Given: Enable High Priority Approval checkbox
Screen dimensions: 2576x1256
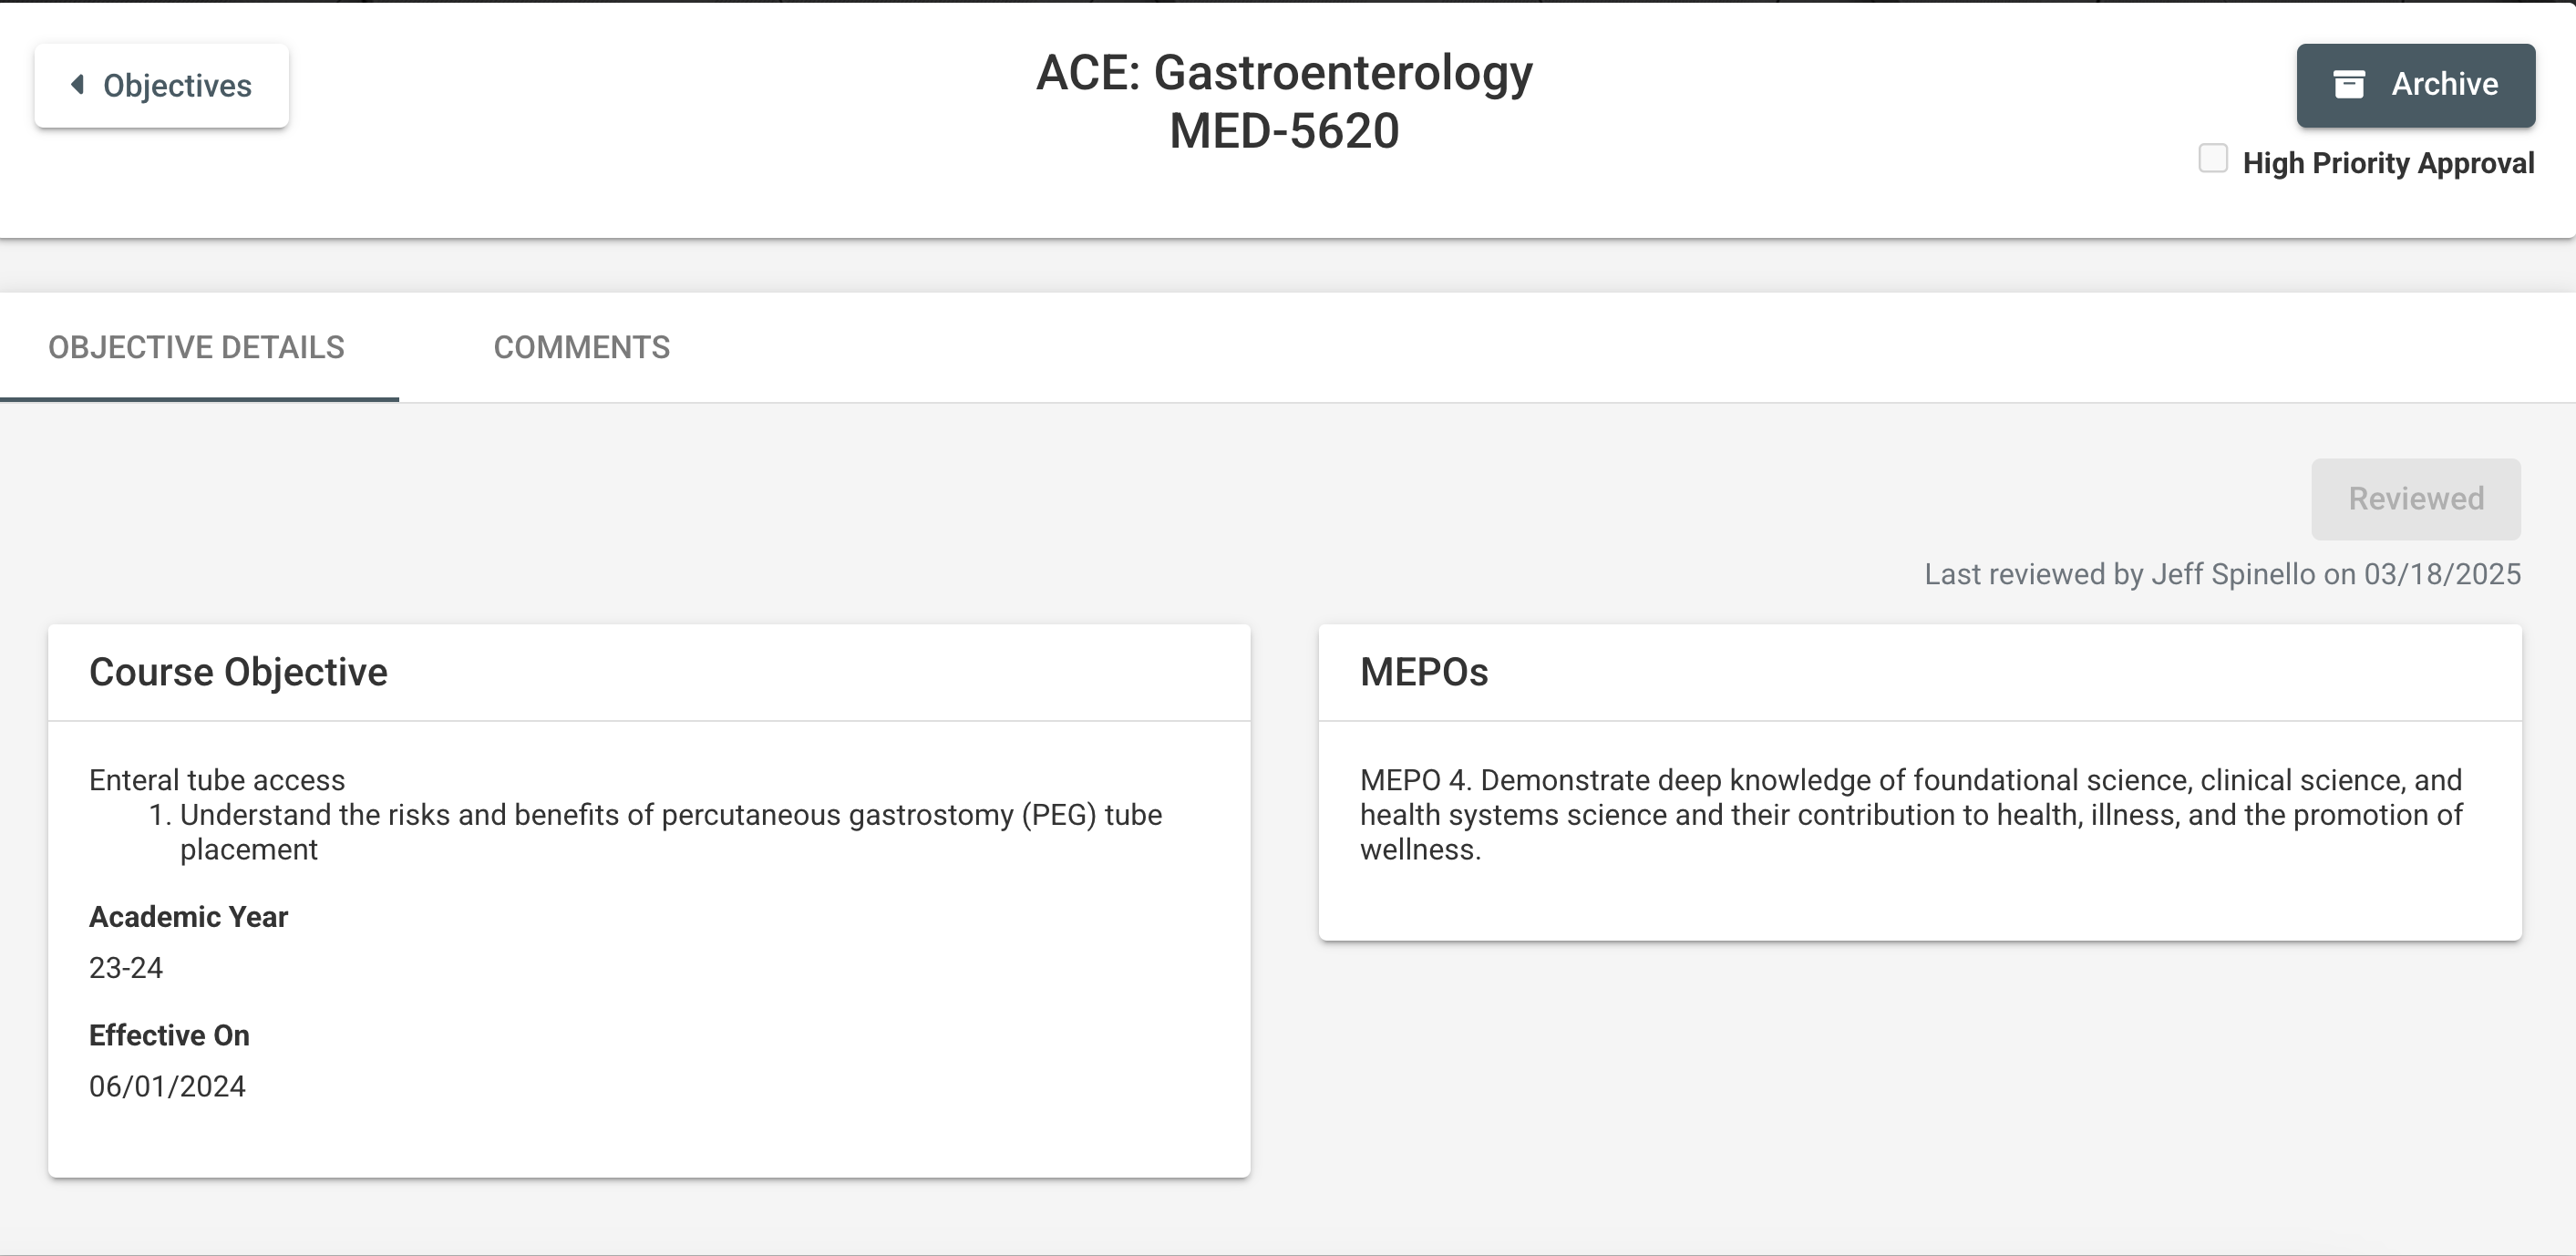Looking at the screenshot, I should coord(2213,159).
